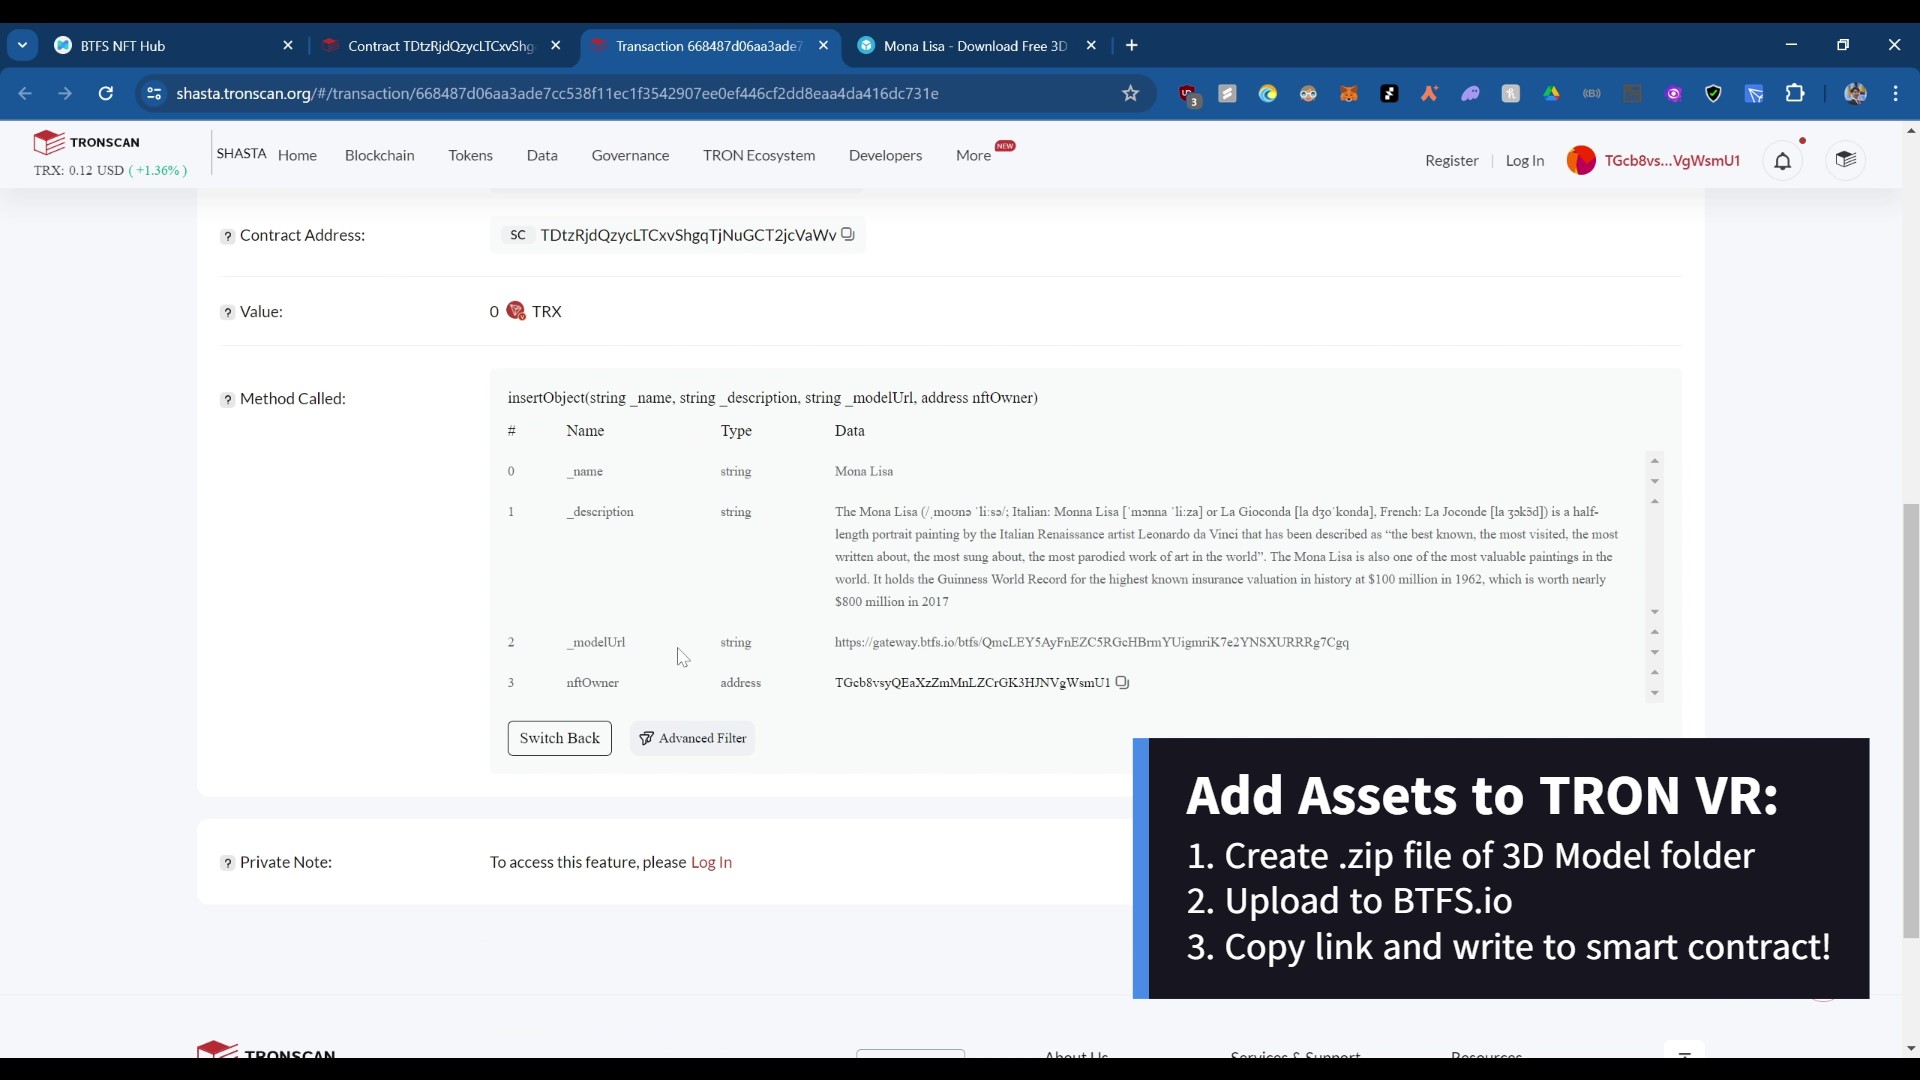Click the TRONSCAN logo

click(x=87, y=142)
